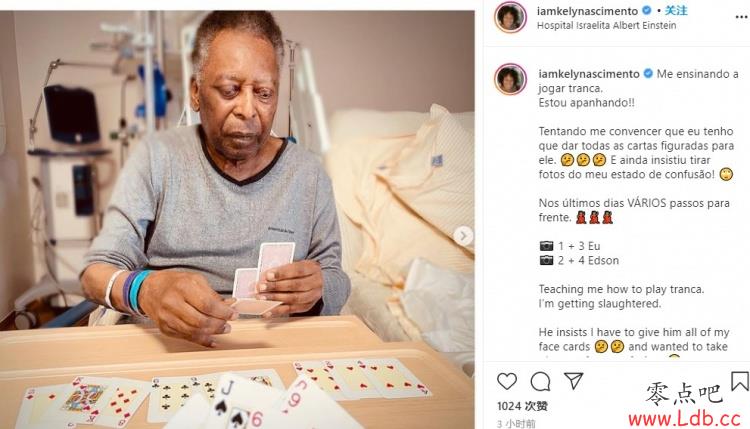
Task: Click verified badge in the caption
Action: tap(648, 74)
